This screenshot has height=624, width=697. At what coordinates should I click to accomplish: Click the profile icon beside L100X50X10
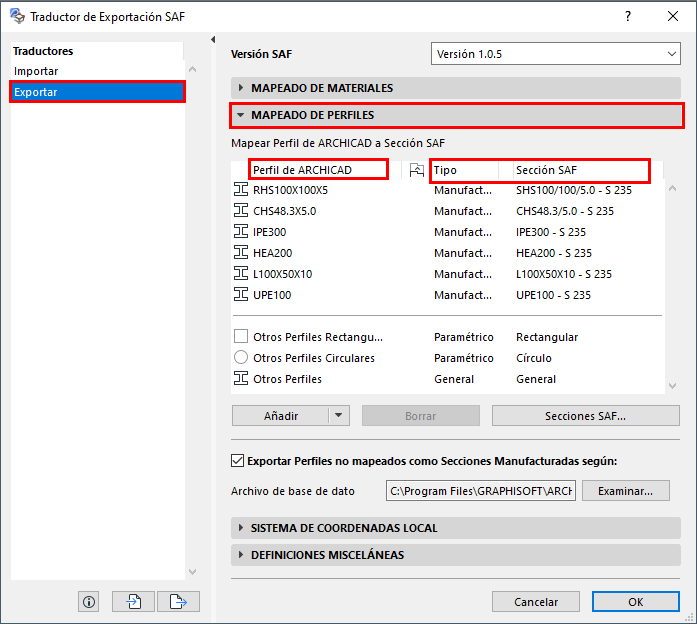point(241,273)
